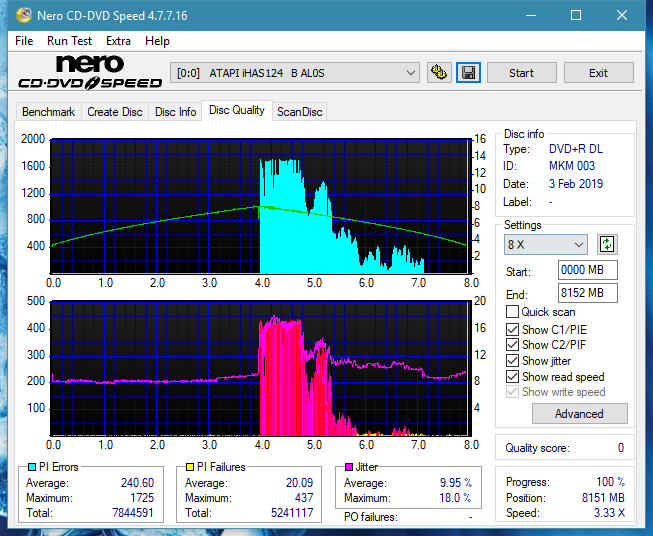Click the disc date 3 Feb 2019
This screenshot has width=653, height=536.
tap(576, 184)
